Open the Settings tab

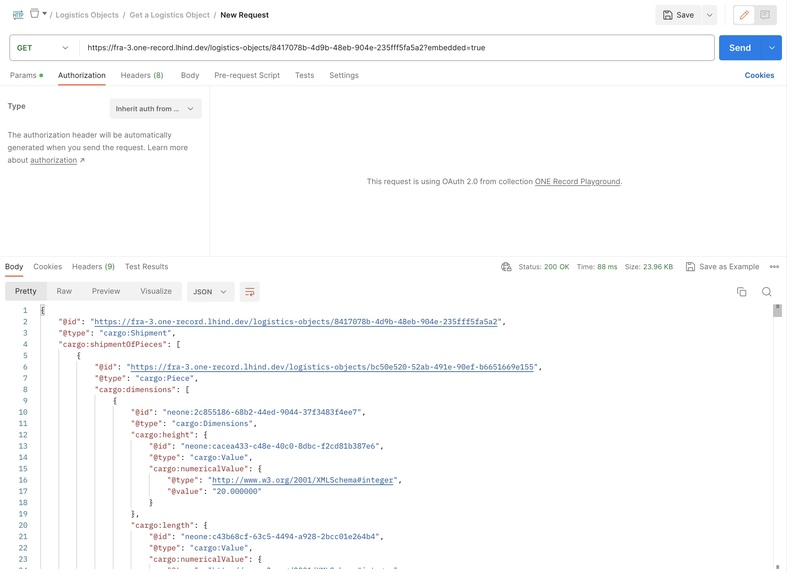[x=344, y=75]
